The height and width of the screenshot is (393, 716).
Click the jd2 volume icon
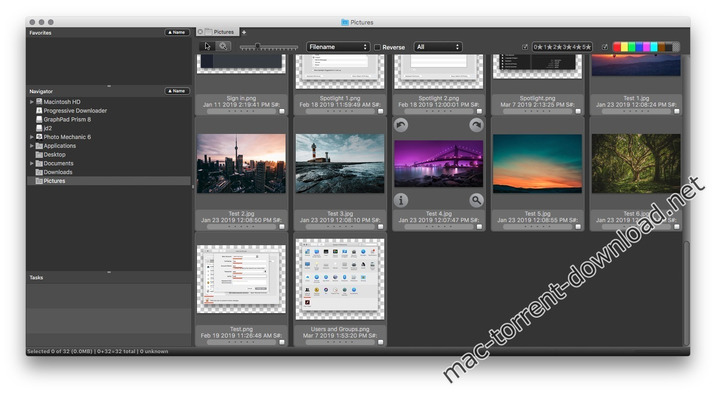[x=39, y=128]
